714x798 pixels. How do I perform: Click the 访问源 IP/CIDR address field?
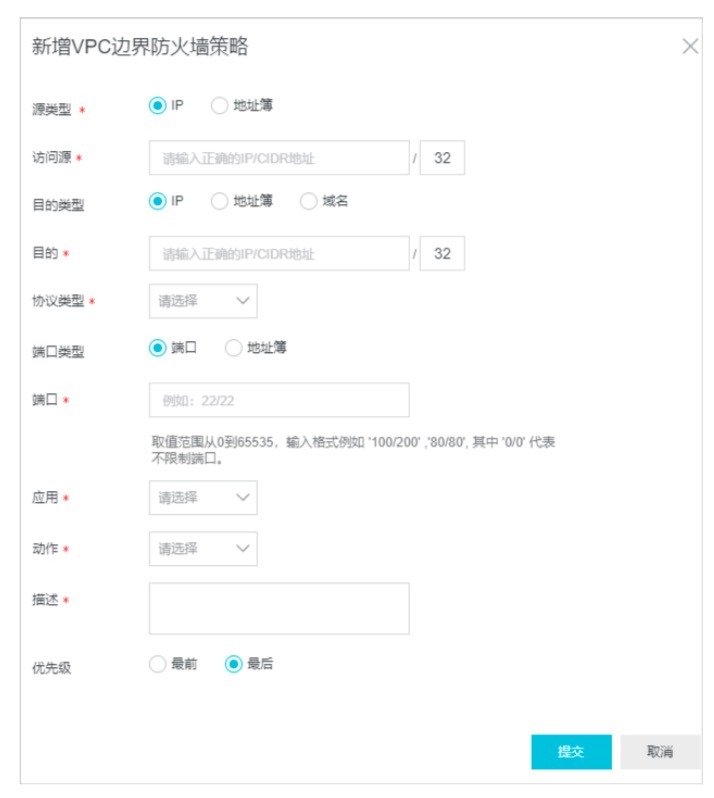click(x=279, y=158)
